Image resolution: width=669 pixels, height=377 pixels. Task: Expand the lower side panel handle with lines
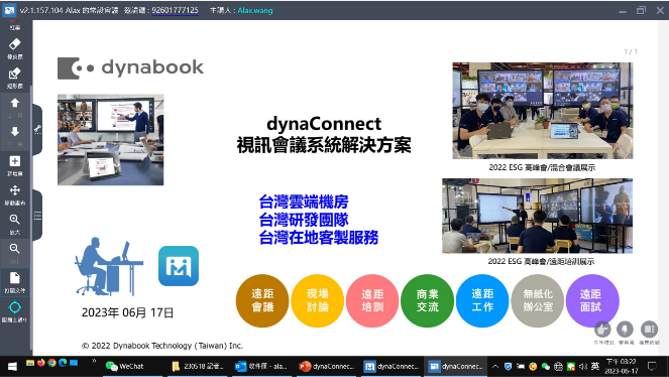pos(38,216)
